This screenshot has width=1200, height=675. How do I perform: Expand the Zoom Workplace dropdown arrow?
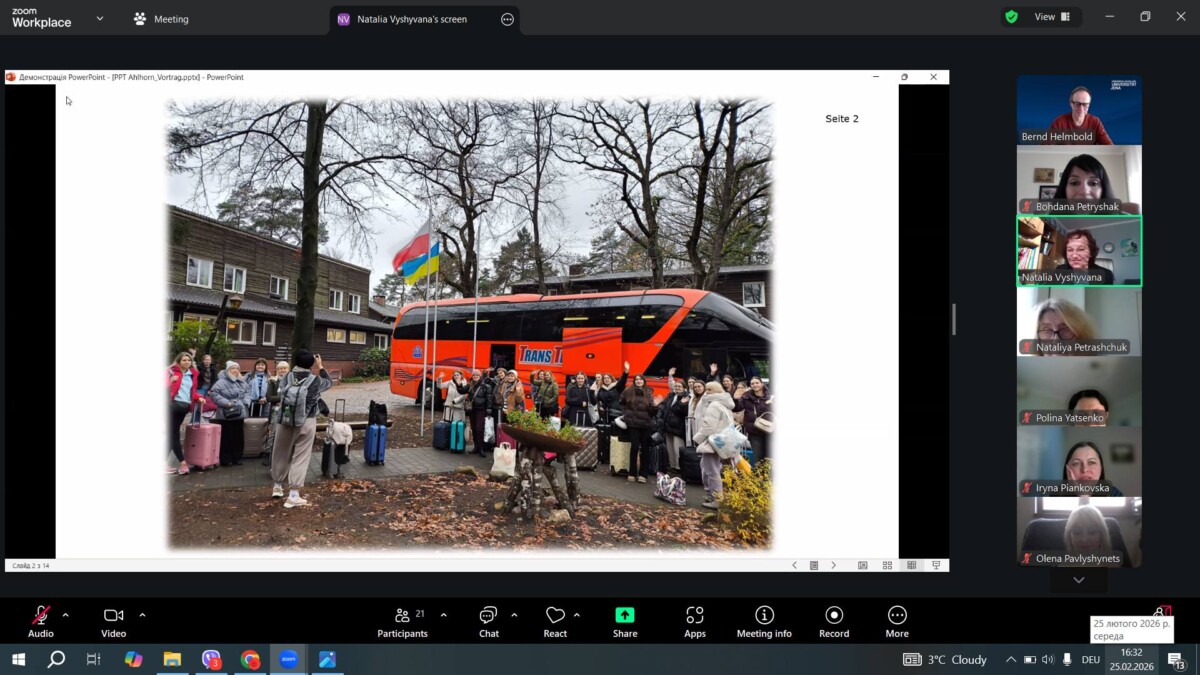[x=100, y=18]
